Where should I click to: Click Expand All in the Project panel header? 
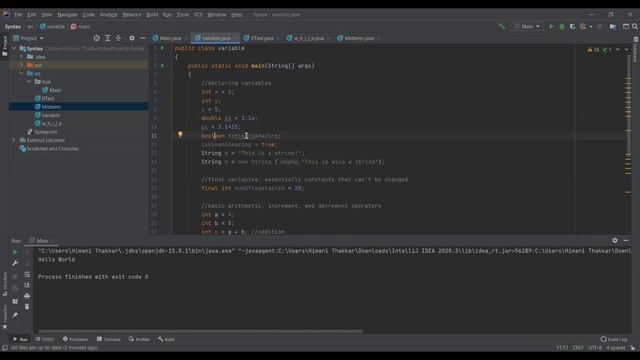(x=107, y=38)
